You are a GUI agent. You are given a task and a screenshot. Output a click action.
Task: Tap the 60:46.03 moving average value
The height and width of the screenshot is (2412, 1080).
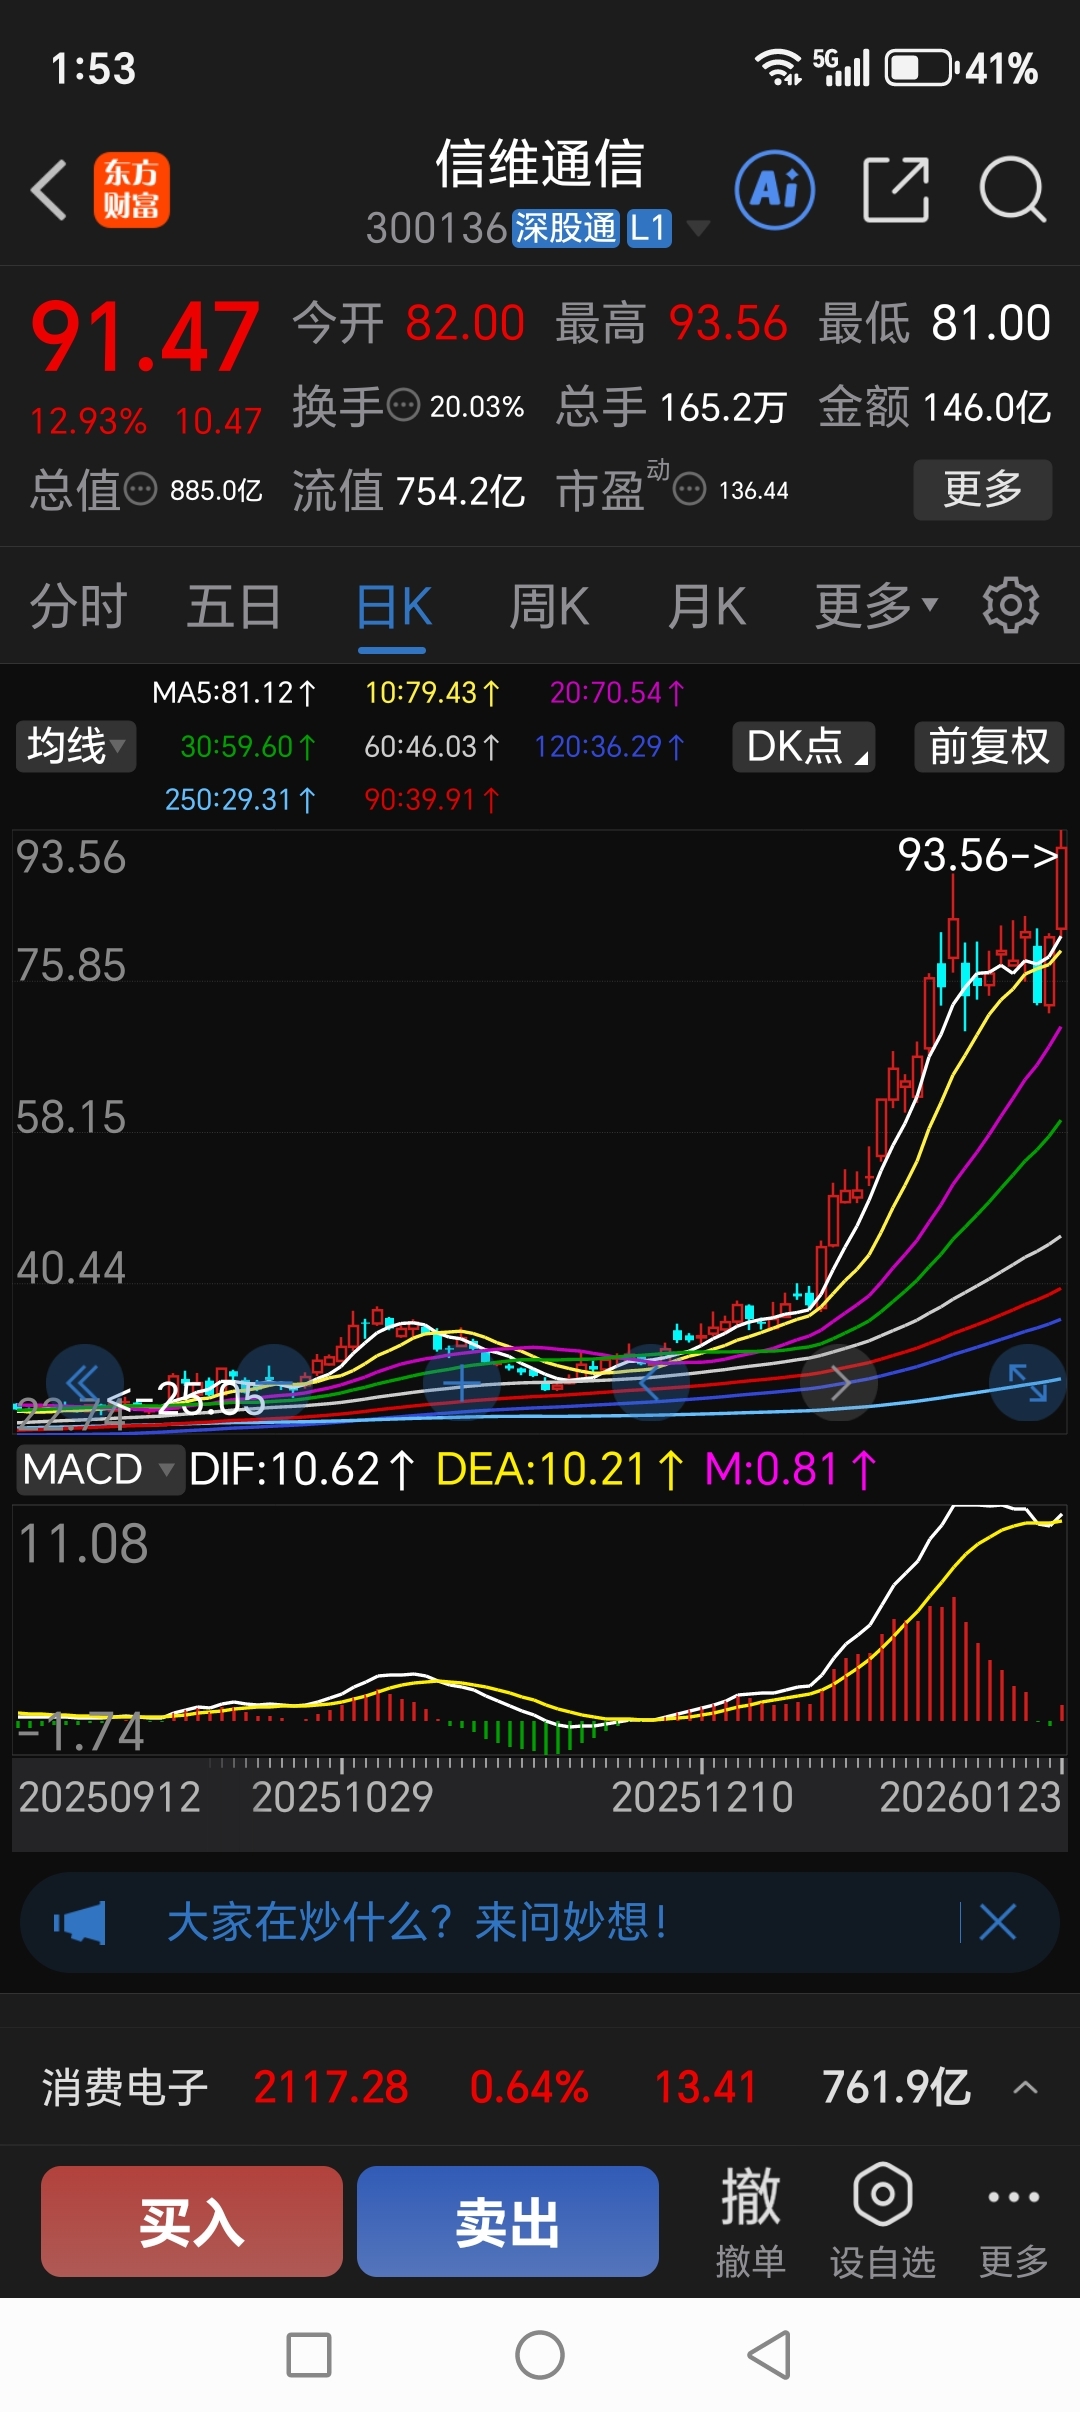click(432, 746)
